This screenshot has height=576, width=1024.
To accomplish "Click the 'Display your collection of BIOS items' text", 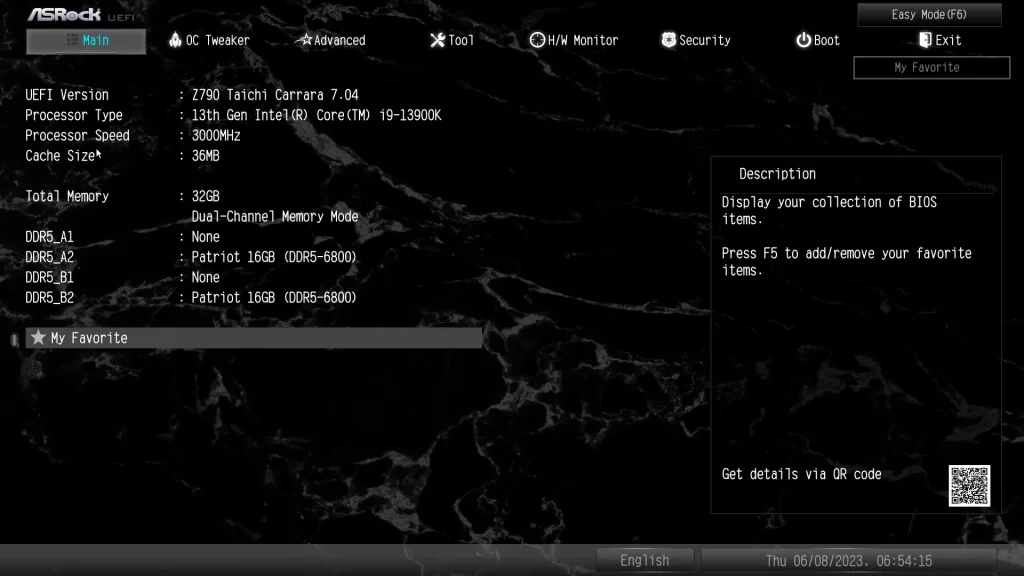I will pyautogui.click(x=829, y=211).
